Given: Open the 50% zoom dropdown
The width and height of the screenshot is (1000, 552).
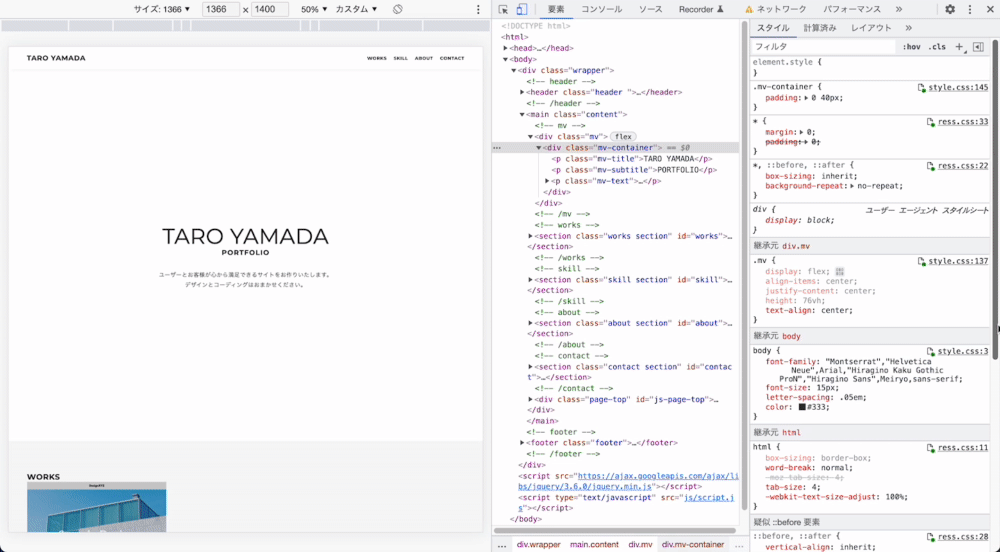Looking at the screenshot, I should [x=314, y=10].
